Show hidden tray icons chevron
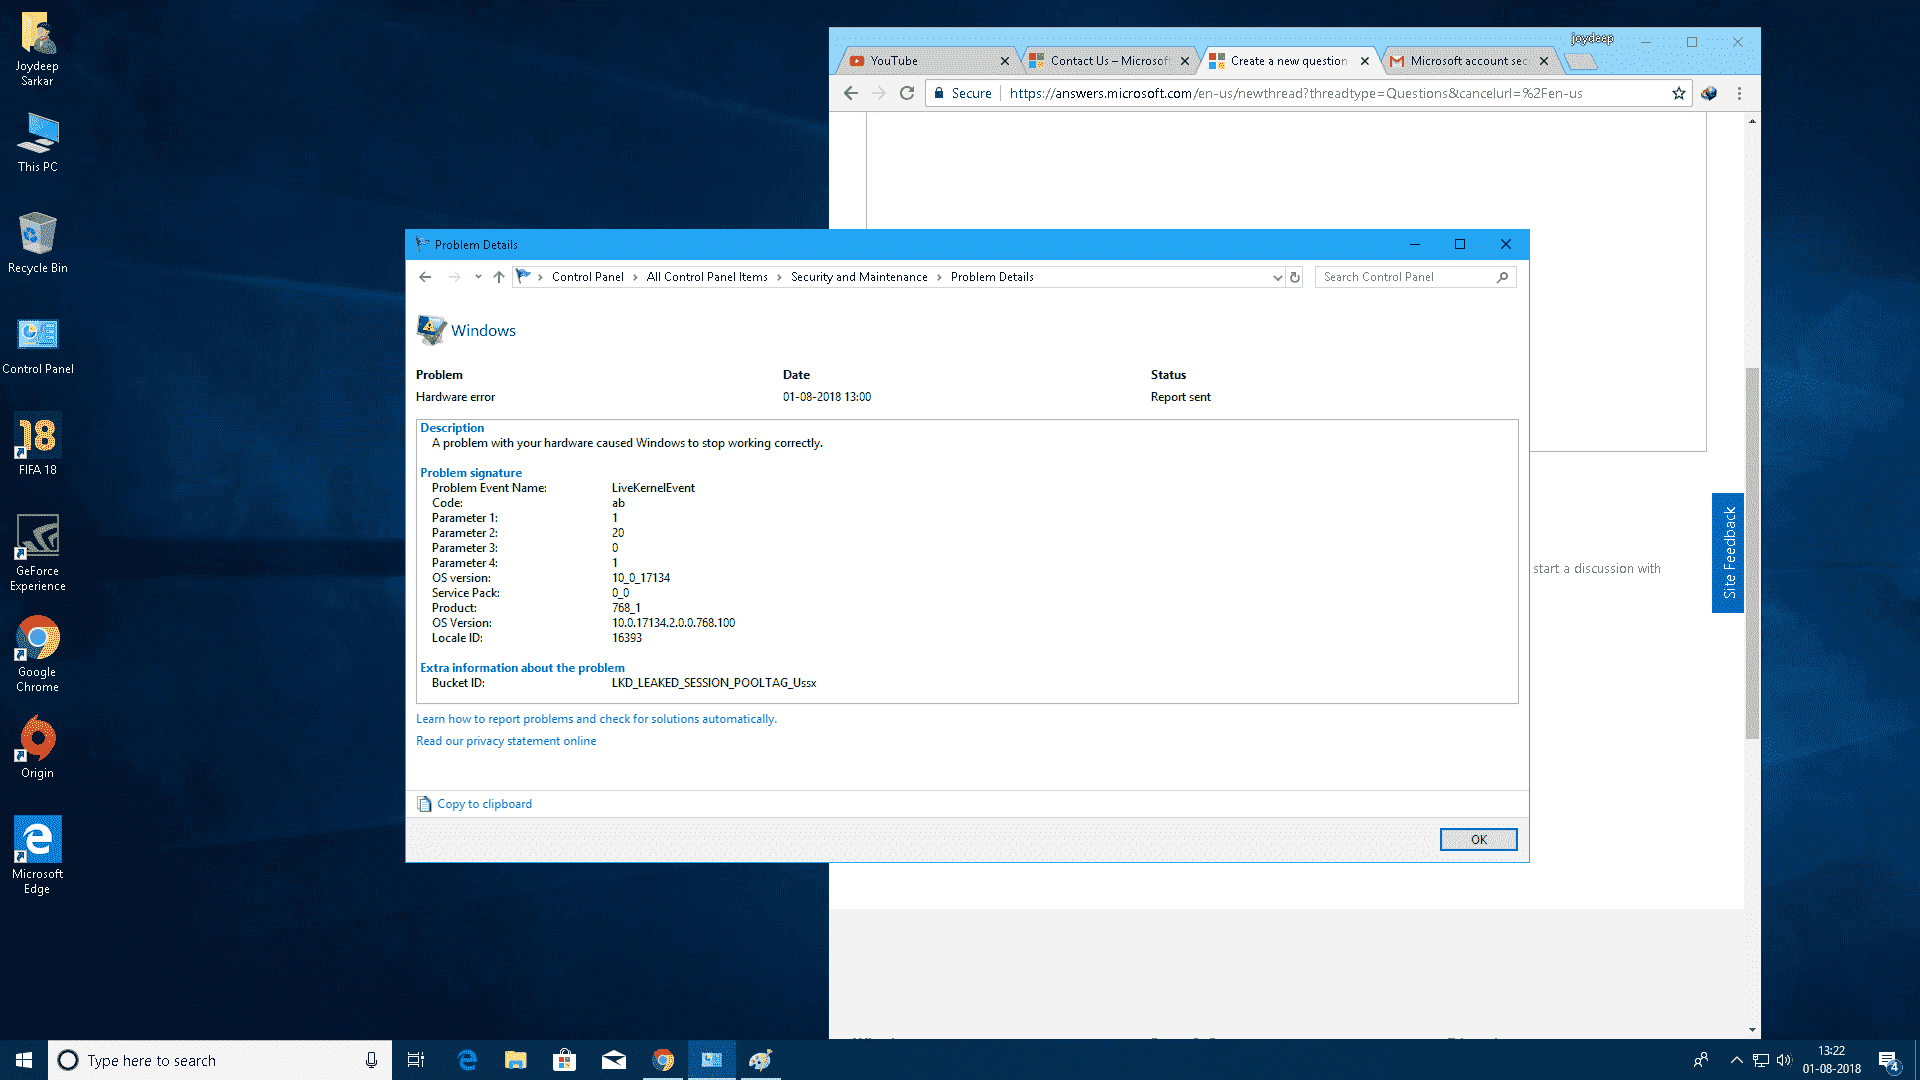This screenshot has width=1920, height=1080. click(1737, 1060)
